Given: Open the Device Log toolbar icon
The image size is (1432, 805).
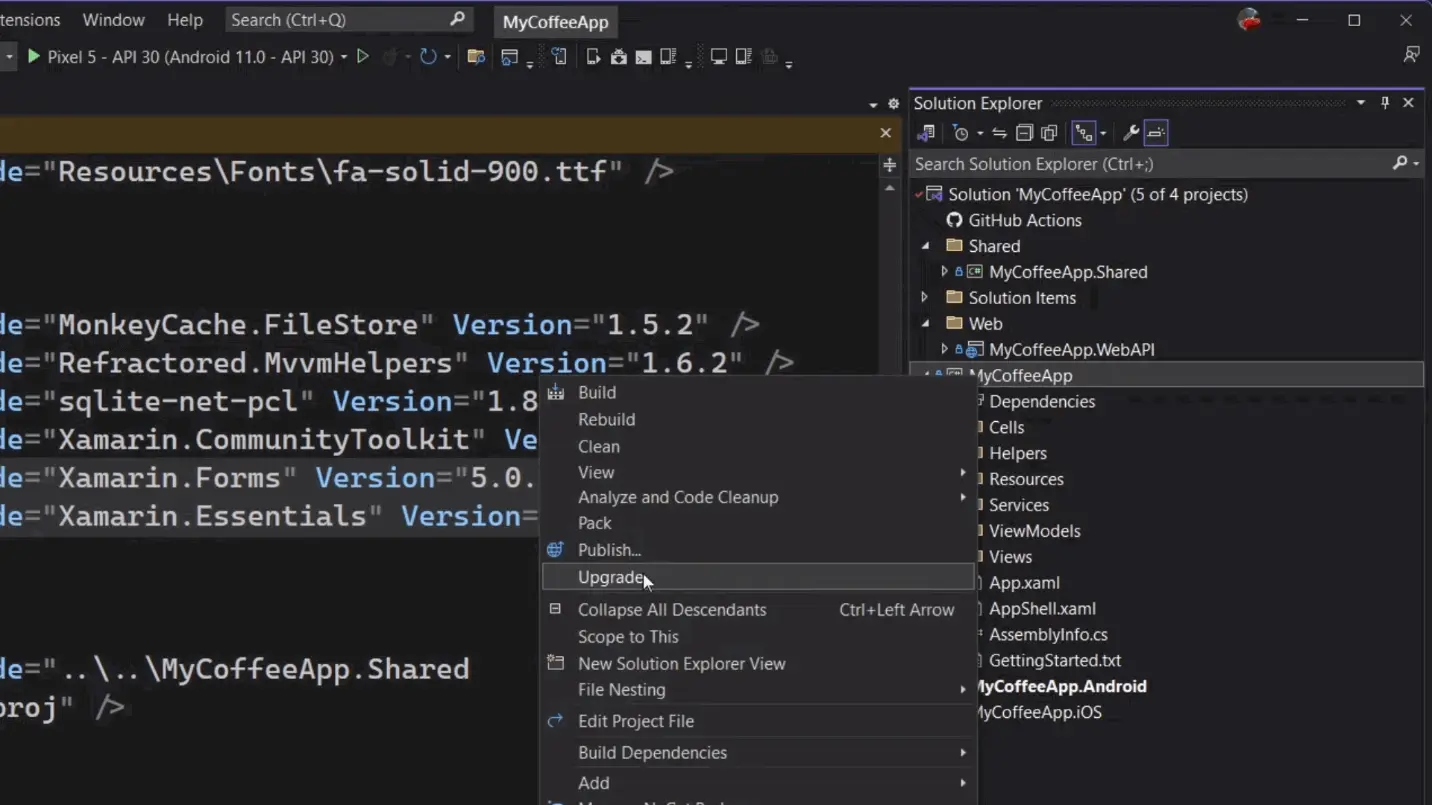Looking at the screenshot, I should (x=669, y=57).
